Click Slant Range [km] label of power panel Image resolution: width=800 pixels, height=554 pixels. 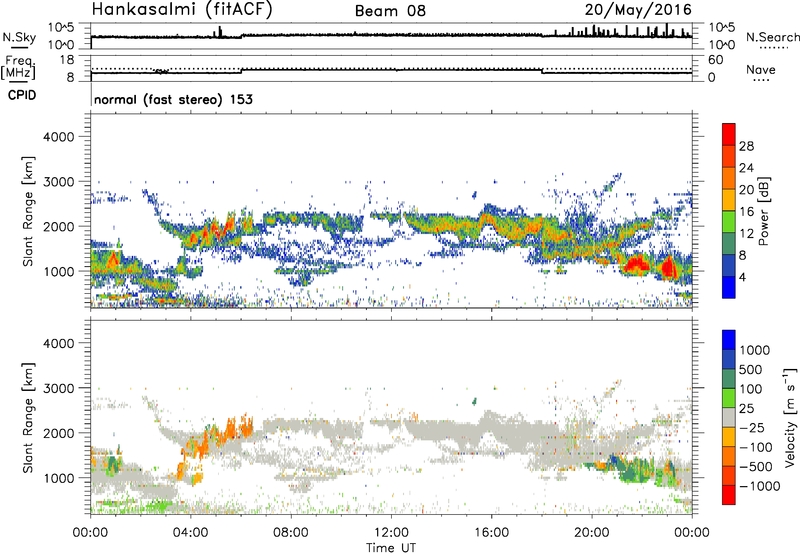point(27,211)
